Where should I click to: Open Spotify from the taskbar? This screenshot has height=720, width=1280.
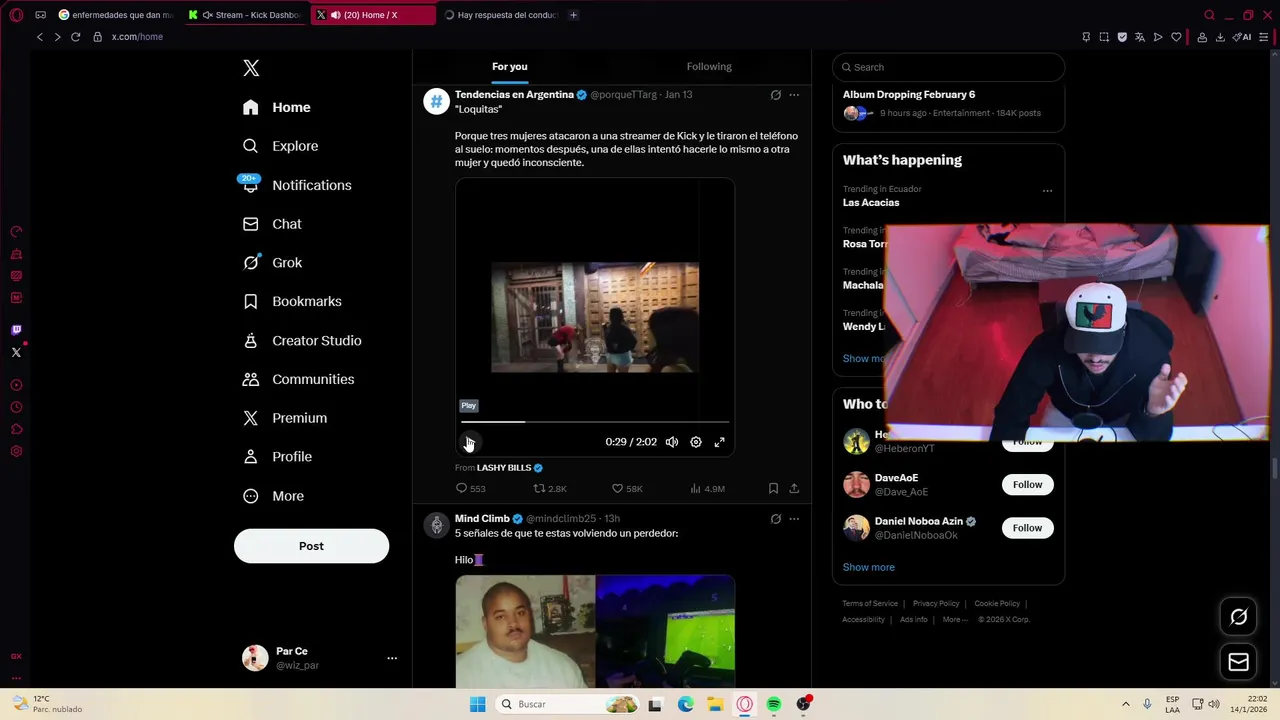pyautogui.click(x=774, y=704)
